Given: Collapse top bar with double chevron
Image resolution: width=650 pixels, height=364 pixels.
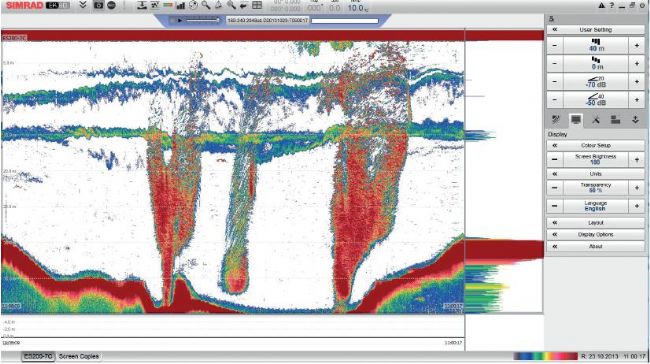Looking at the screenshot, I should pos(83,5).
